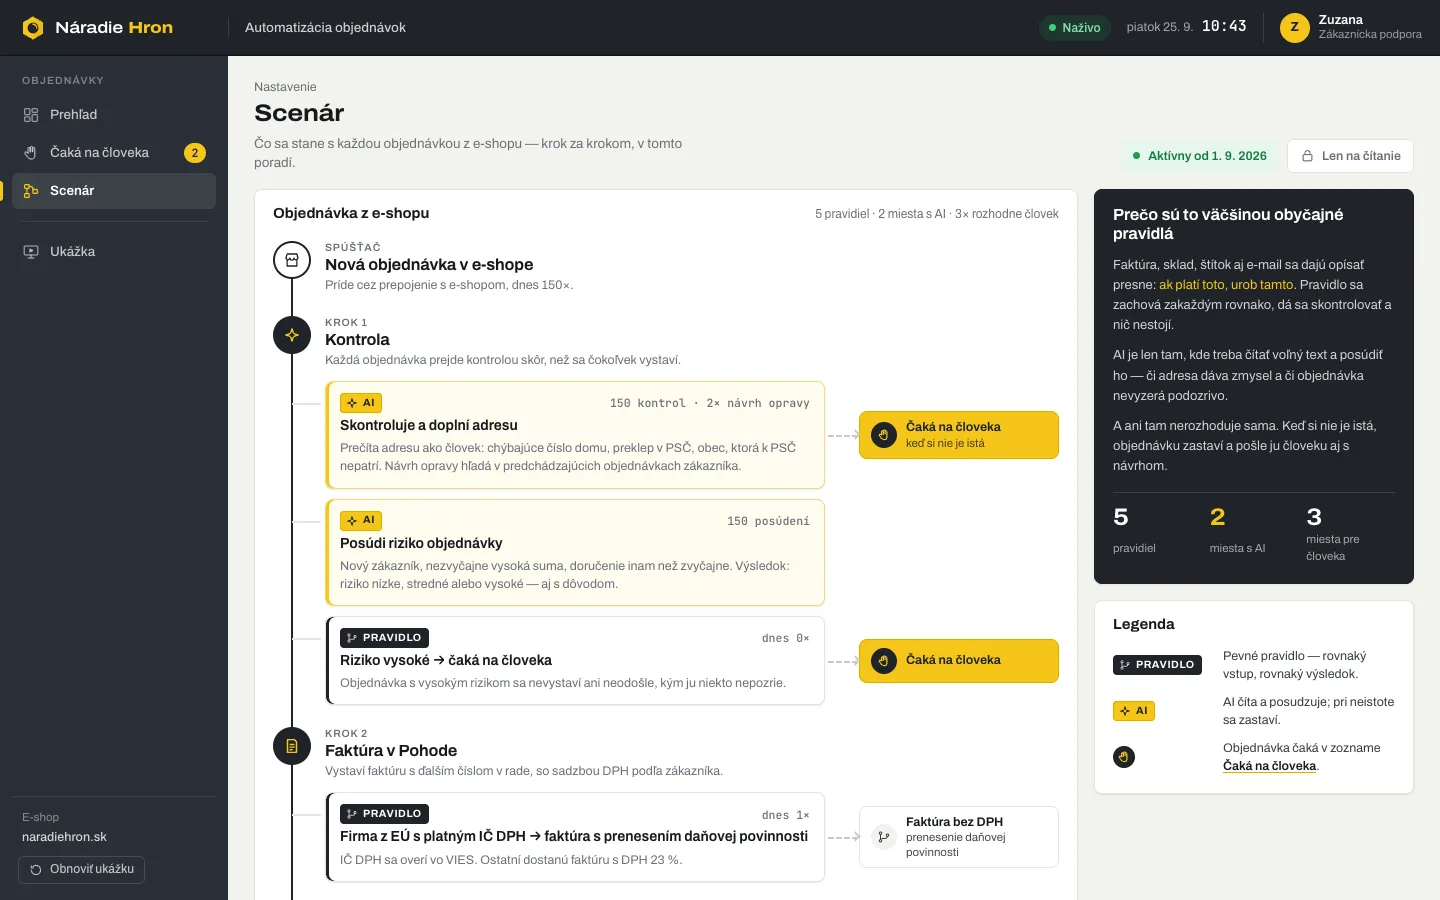Click the Faktúra bez DPH outcome card
The image size is (1440, 900).
click(959, 837)
